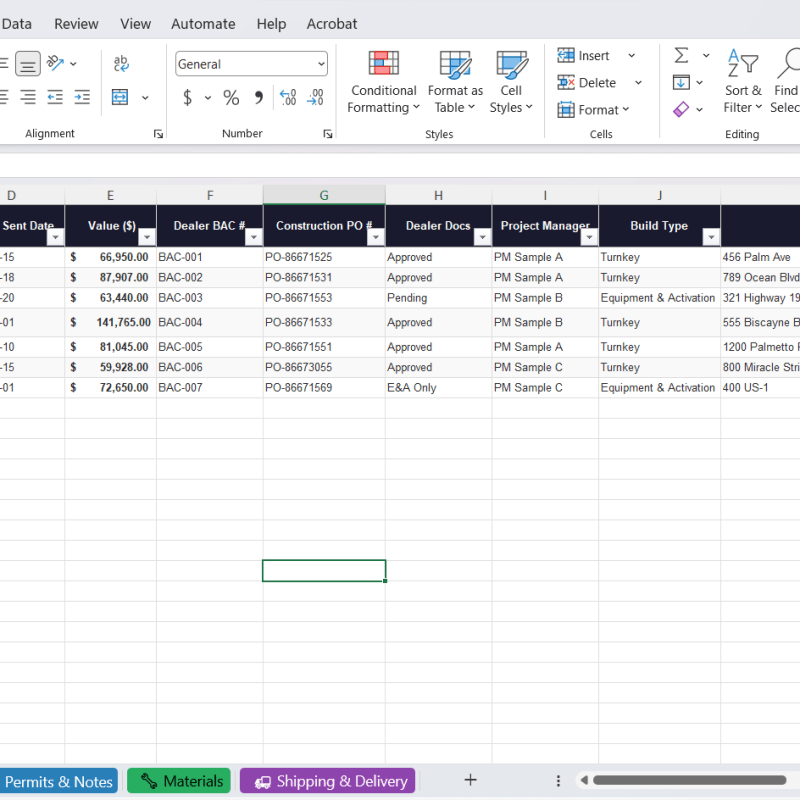This screenshot has width=800, height=800.
Task: Open the Help tab
Action: [x=271, y=24]
